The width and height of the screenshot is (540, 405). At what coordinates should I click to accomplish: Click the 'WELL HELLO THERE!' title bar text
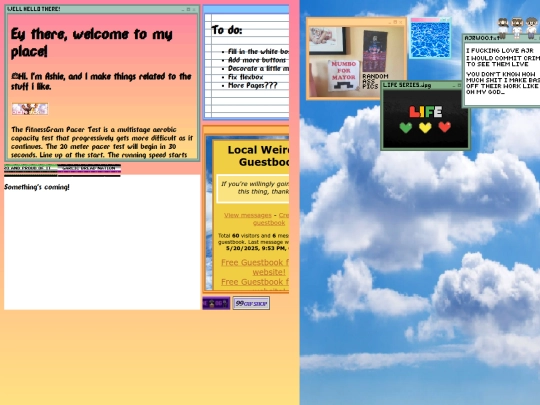34,9
